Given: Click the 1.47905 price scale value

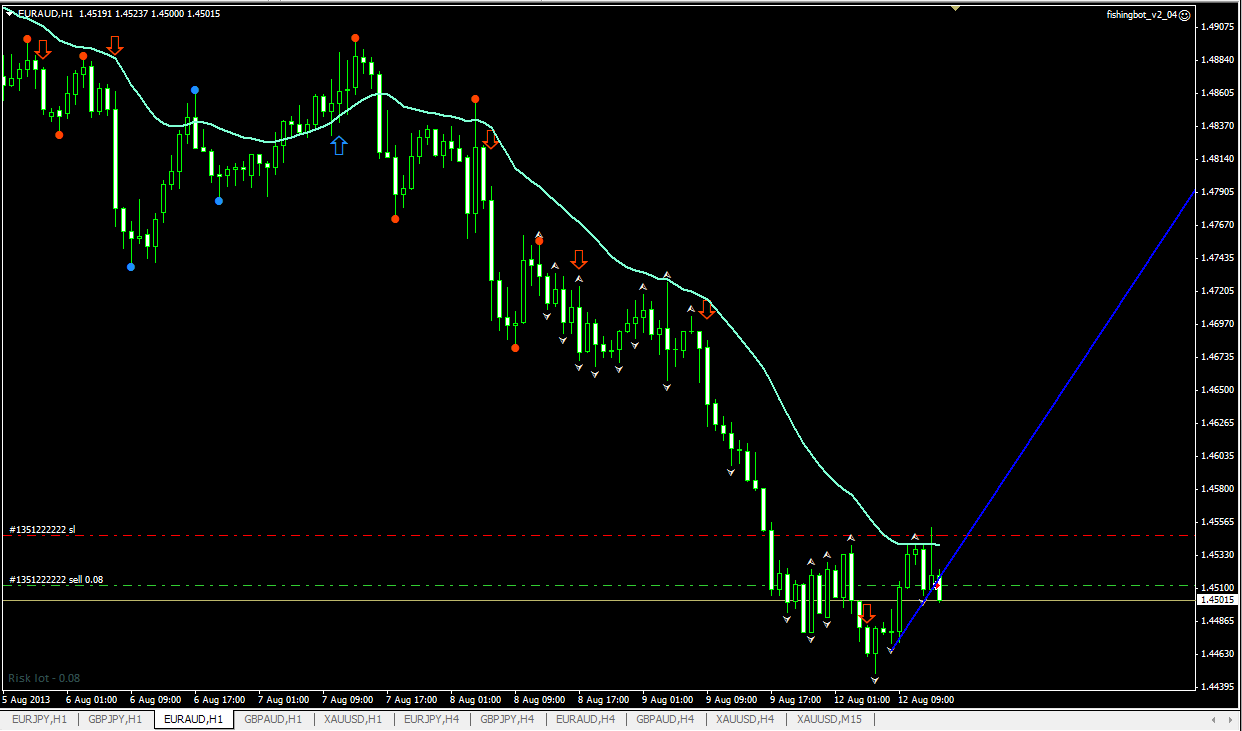Looking at the screenshot, I should [1217, 191].
